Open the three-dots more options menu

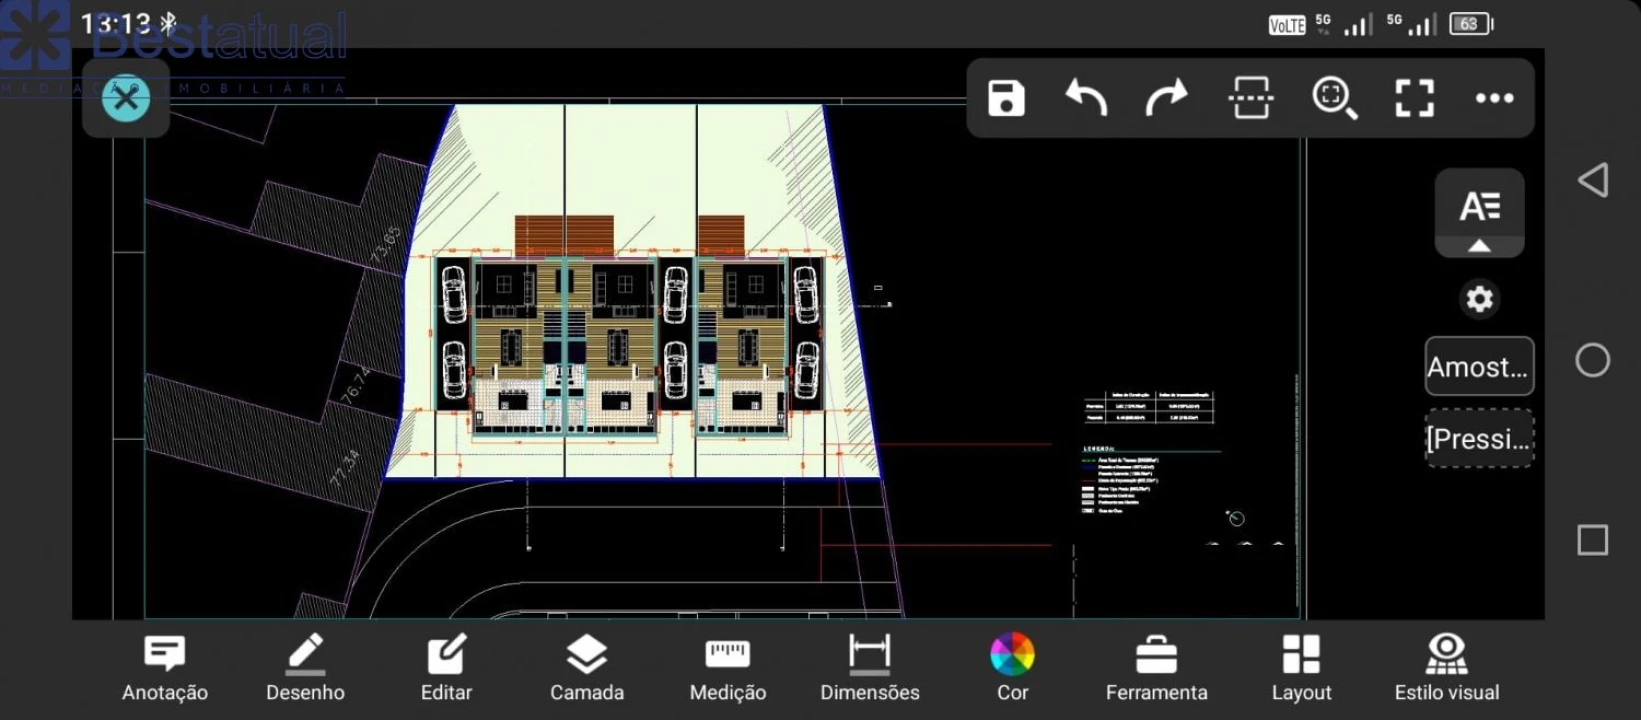click(1494, 98)
